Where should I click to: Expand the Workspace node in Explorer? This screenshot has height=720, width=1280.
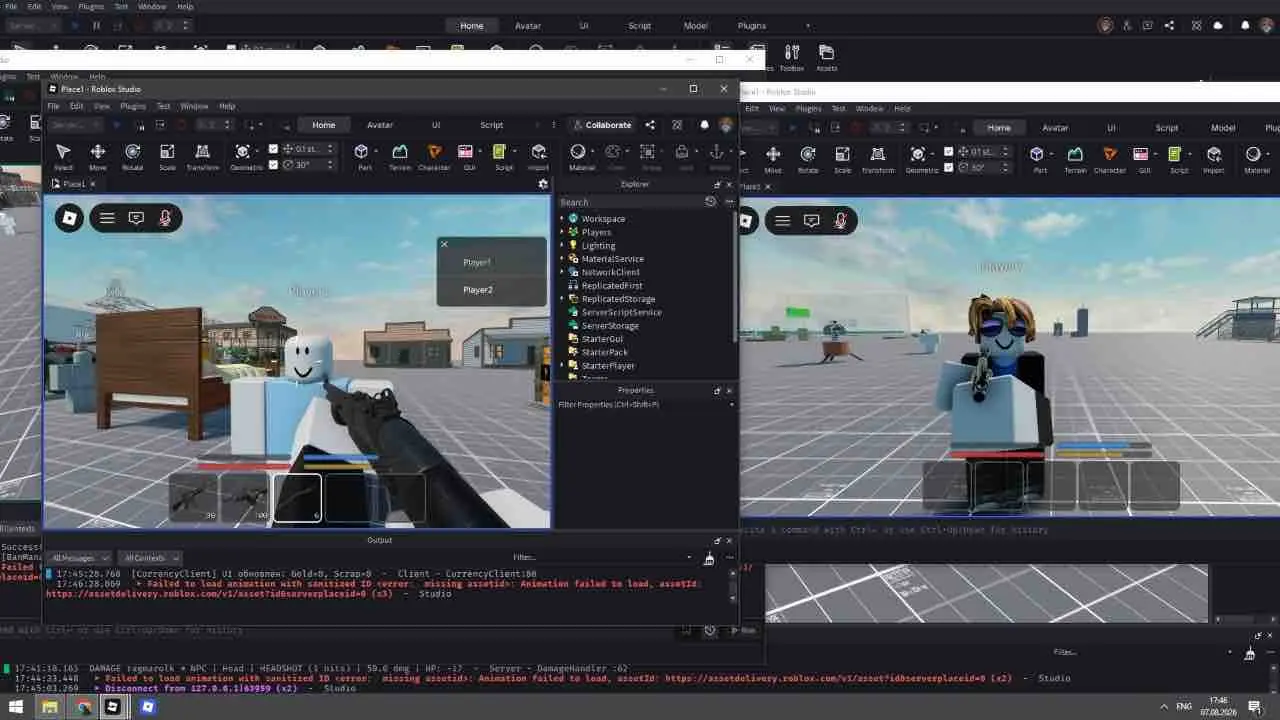pos(562,218)
